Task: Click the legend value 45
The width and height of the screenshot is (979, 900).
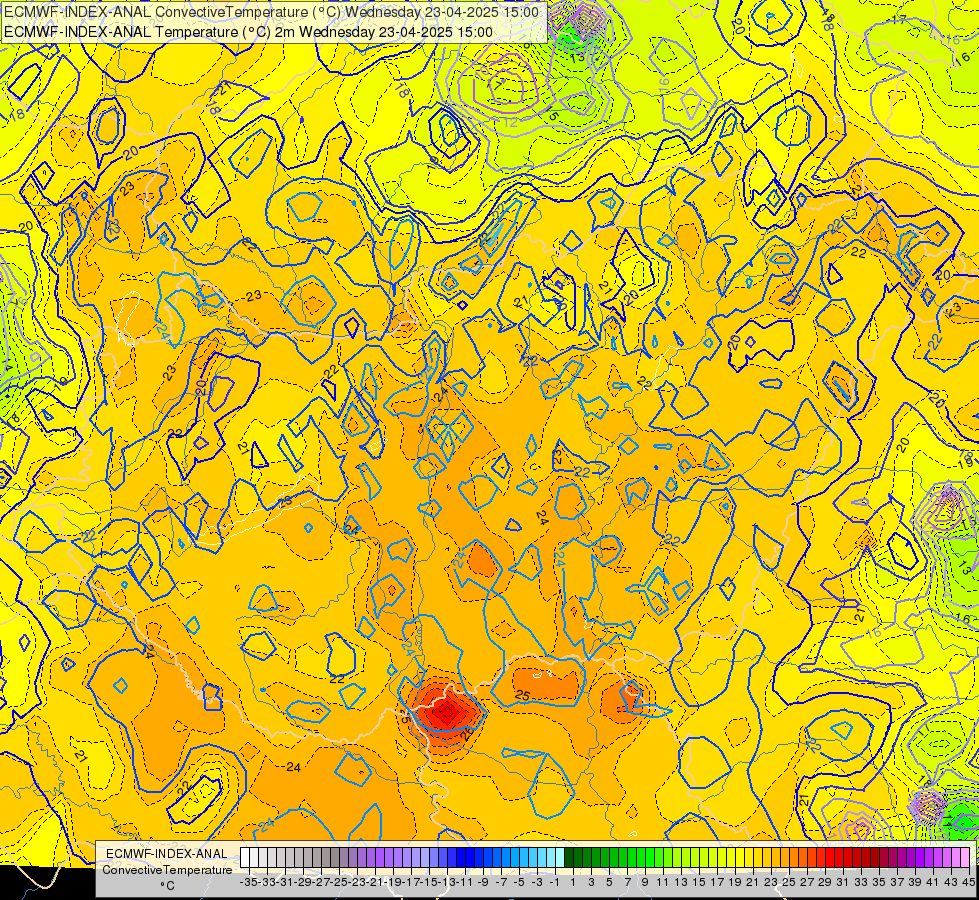Action: (968, 882)
